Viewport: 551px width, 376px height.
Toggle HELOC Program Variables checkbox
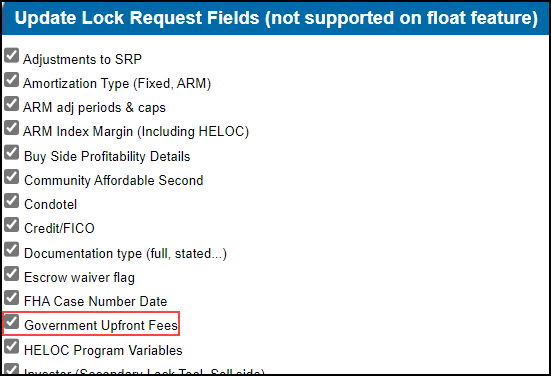point(12,346)
